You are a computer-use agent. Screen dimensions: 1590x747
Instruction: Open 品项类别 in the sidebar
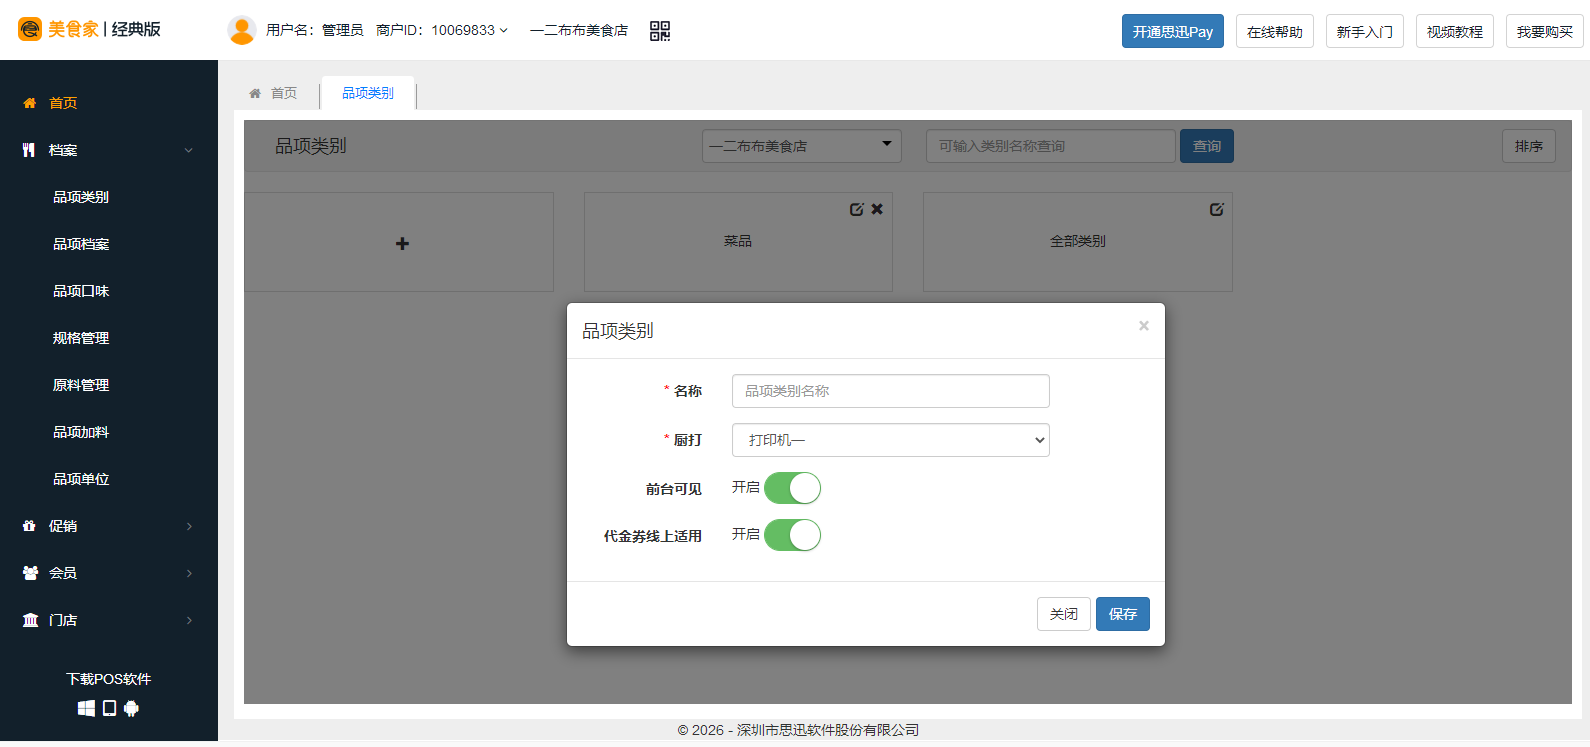[x=81, y=197]
